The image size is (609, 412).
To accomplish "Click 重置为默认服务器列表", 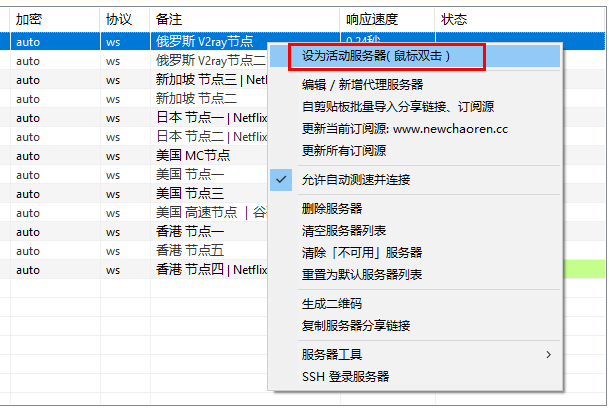I will tap(361, 275).
